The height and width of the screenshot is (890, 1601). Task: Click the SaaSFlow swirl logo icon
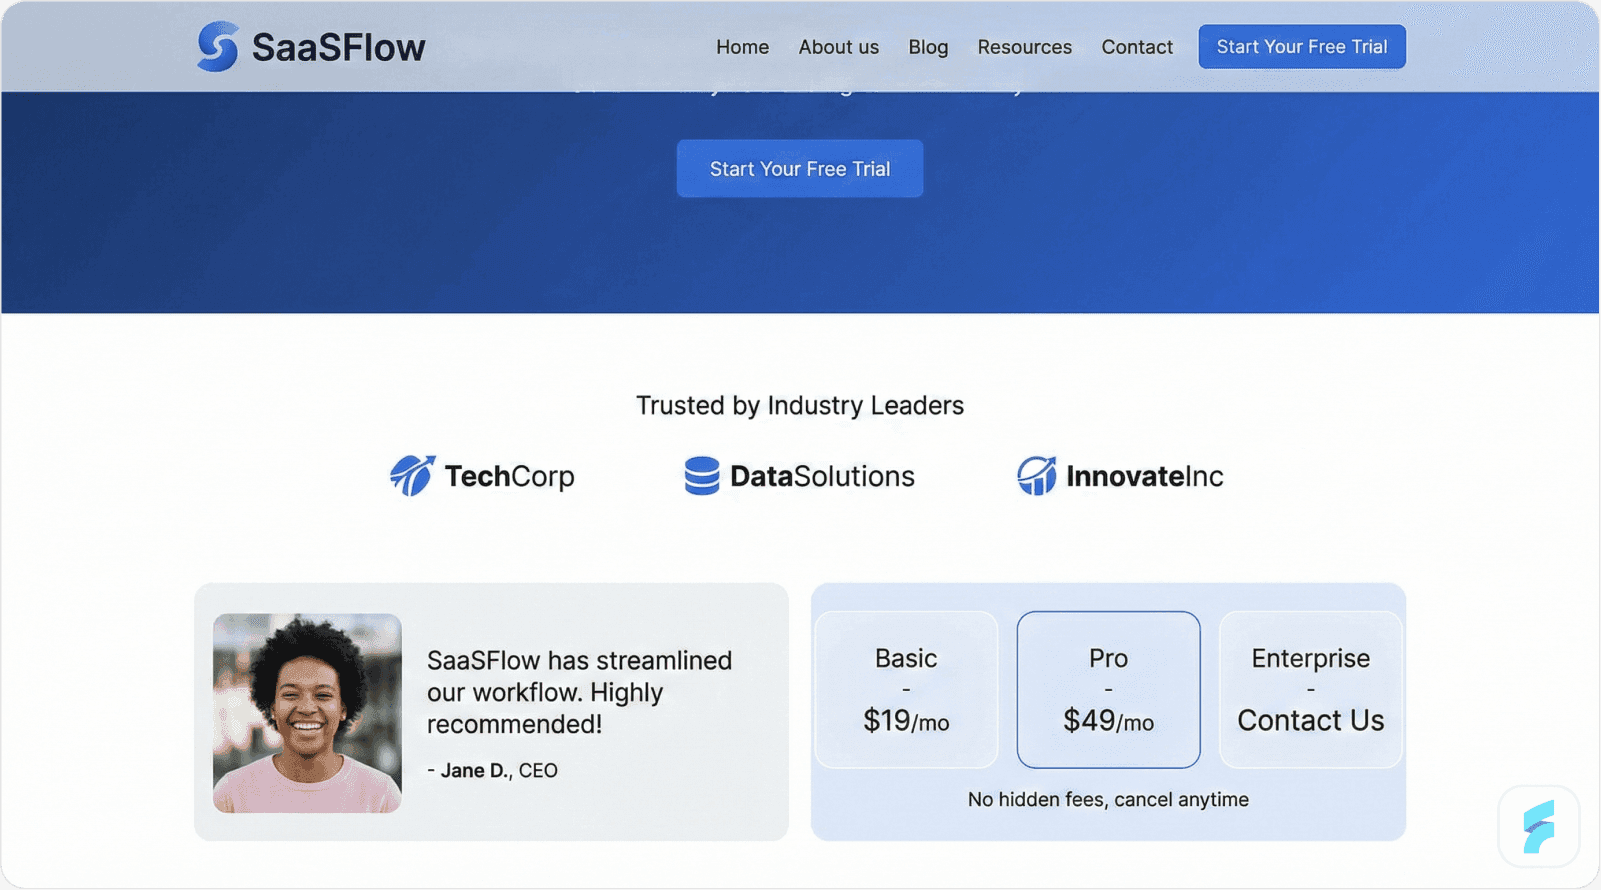click(x=217, y=47)
